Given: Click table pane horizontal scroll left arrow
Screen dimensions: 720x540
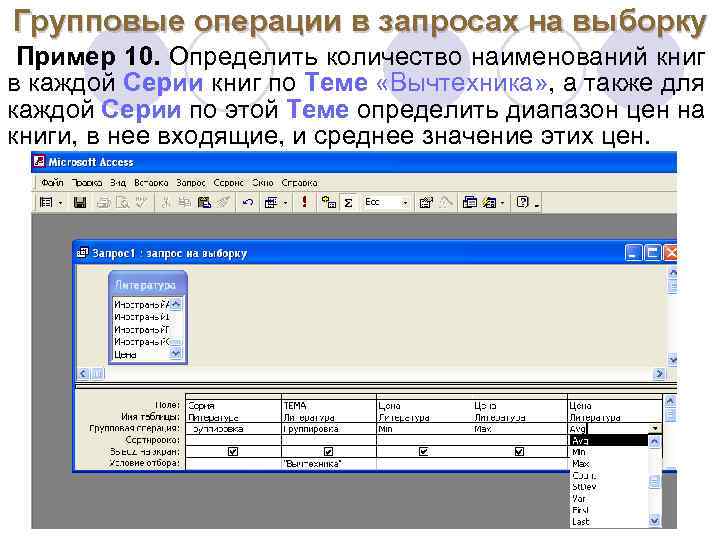Looking at the screenshot, I should pos(83,374).
